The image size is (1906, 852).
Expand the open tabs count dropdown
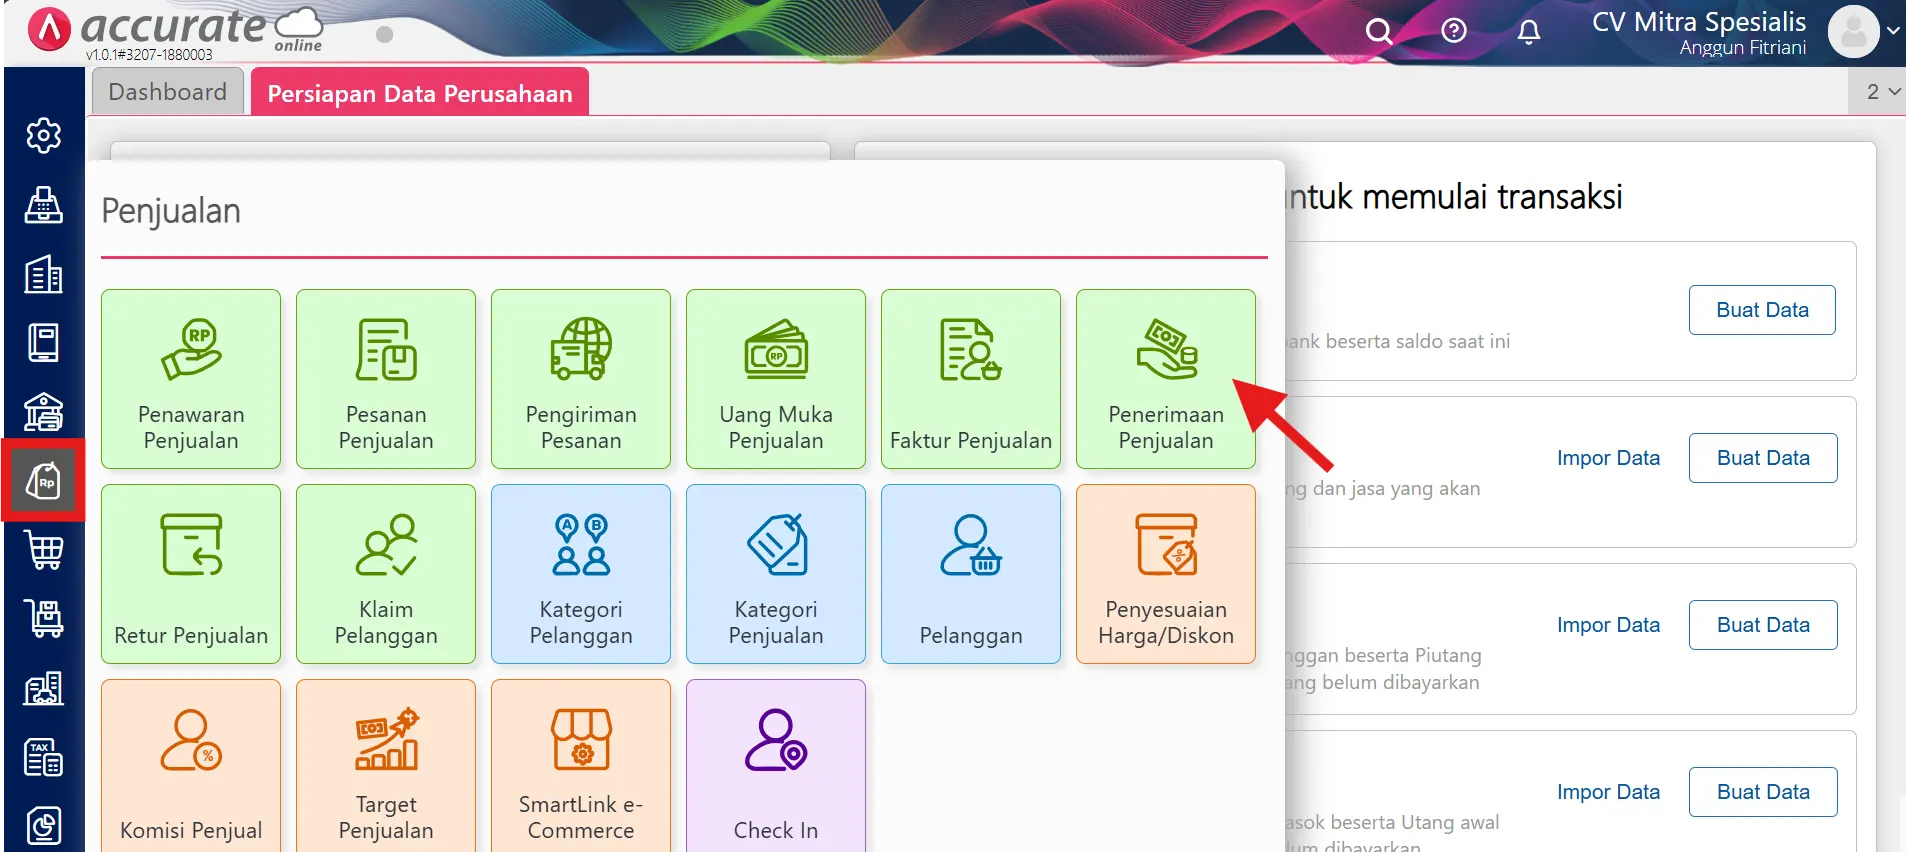tap(1882, 92)
